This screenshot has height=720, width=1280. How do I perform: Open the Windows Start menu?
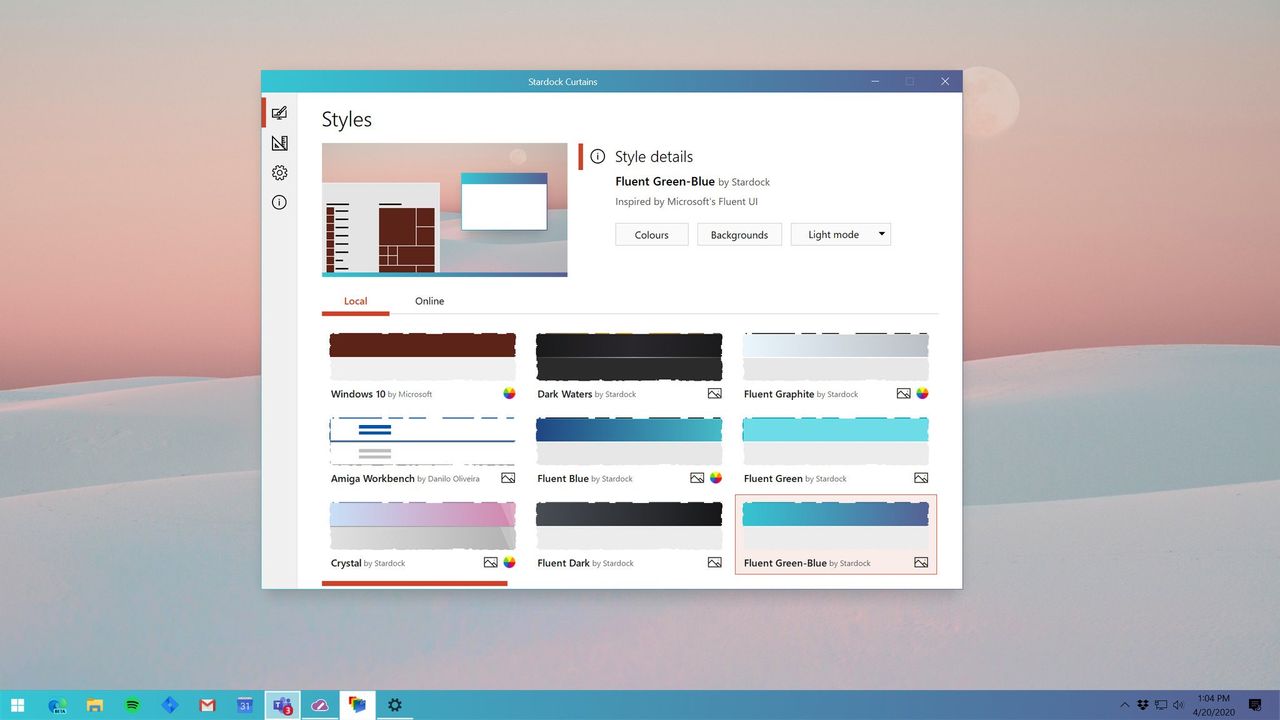pos(18,705)
